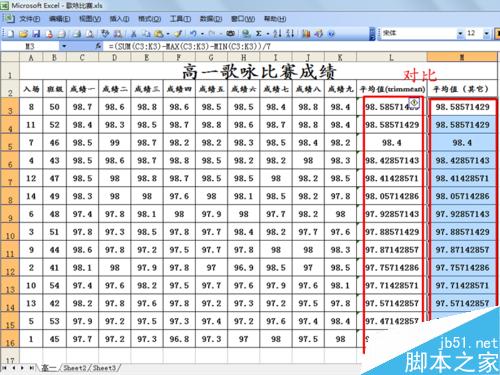The width and height of the screenshot is (500, 375).
Task: Open the Name Box dropdown arrow
Action: tap(64, 46)
